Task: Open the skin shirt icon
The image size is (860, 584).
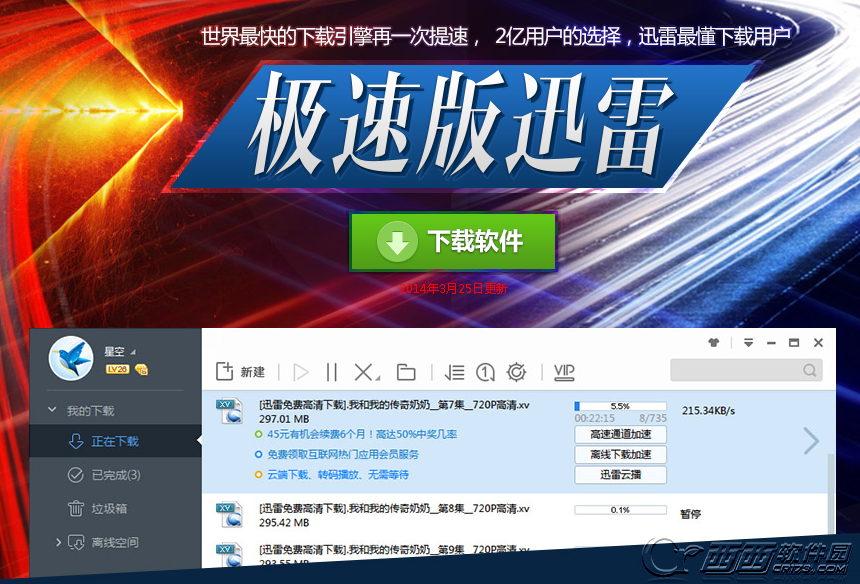Action: pyautogui.click(x=713, y=343)
